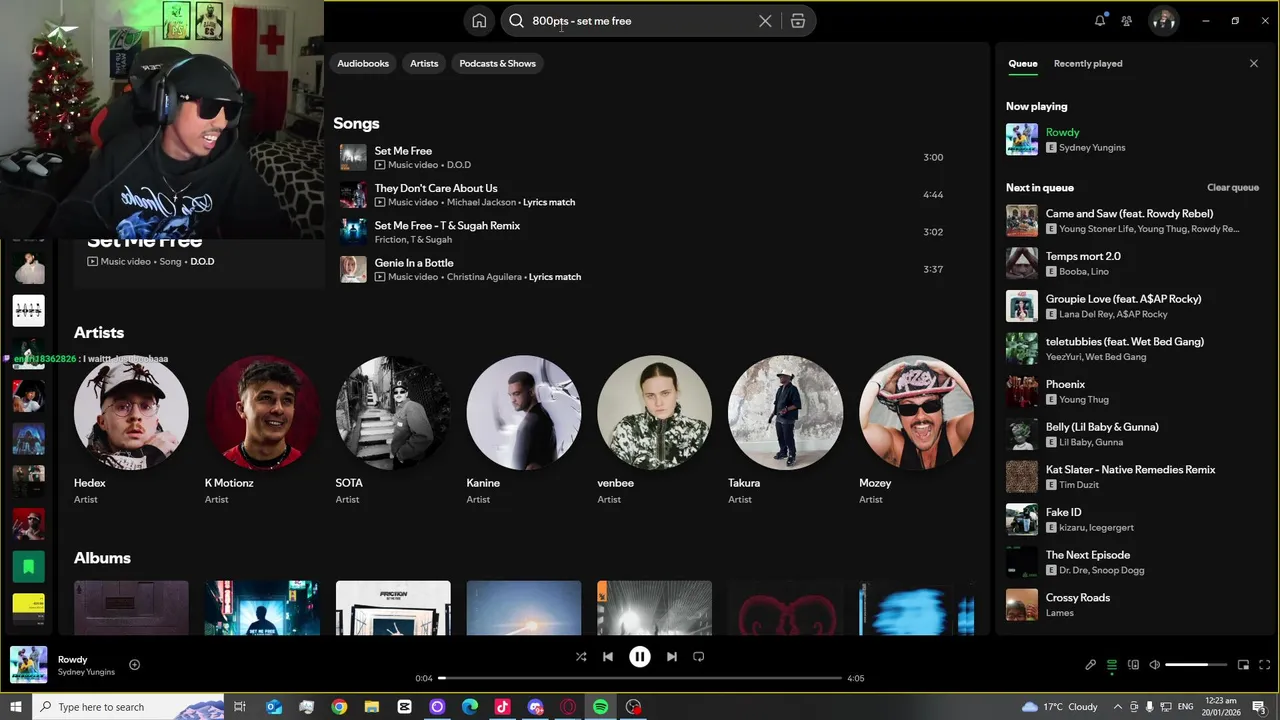Open notifications bell
The height and width of the screenshot is (720, 1280).
click(x=1100, y=21)
